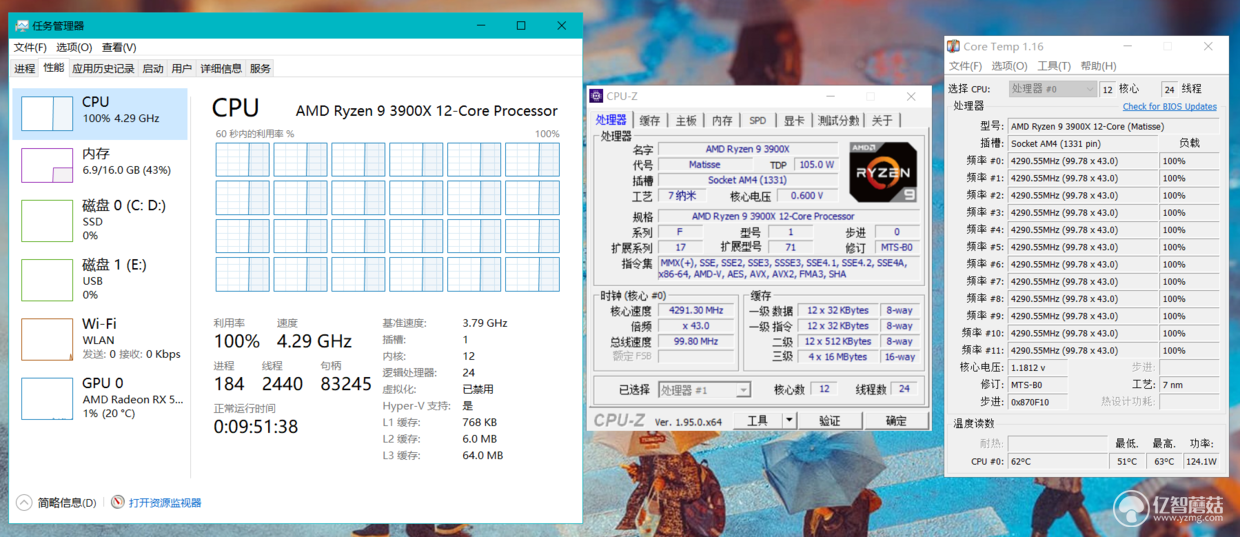Click Check for BIOS Updates link

pyautogui.click(x=1169, y=106)
